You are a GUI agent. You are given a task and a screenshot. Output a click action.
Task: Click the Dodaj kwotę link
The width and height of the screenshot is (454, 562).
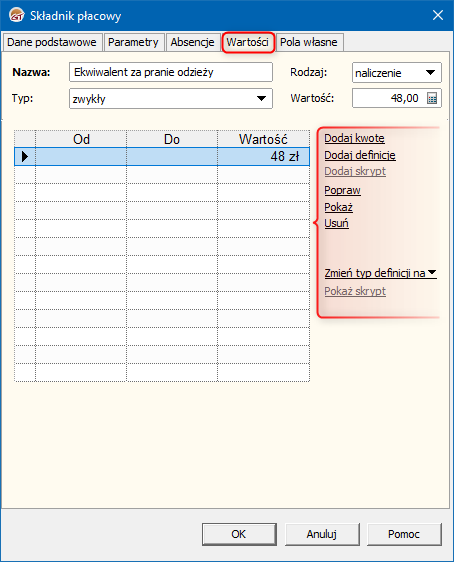(x=354, y=138)
